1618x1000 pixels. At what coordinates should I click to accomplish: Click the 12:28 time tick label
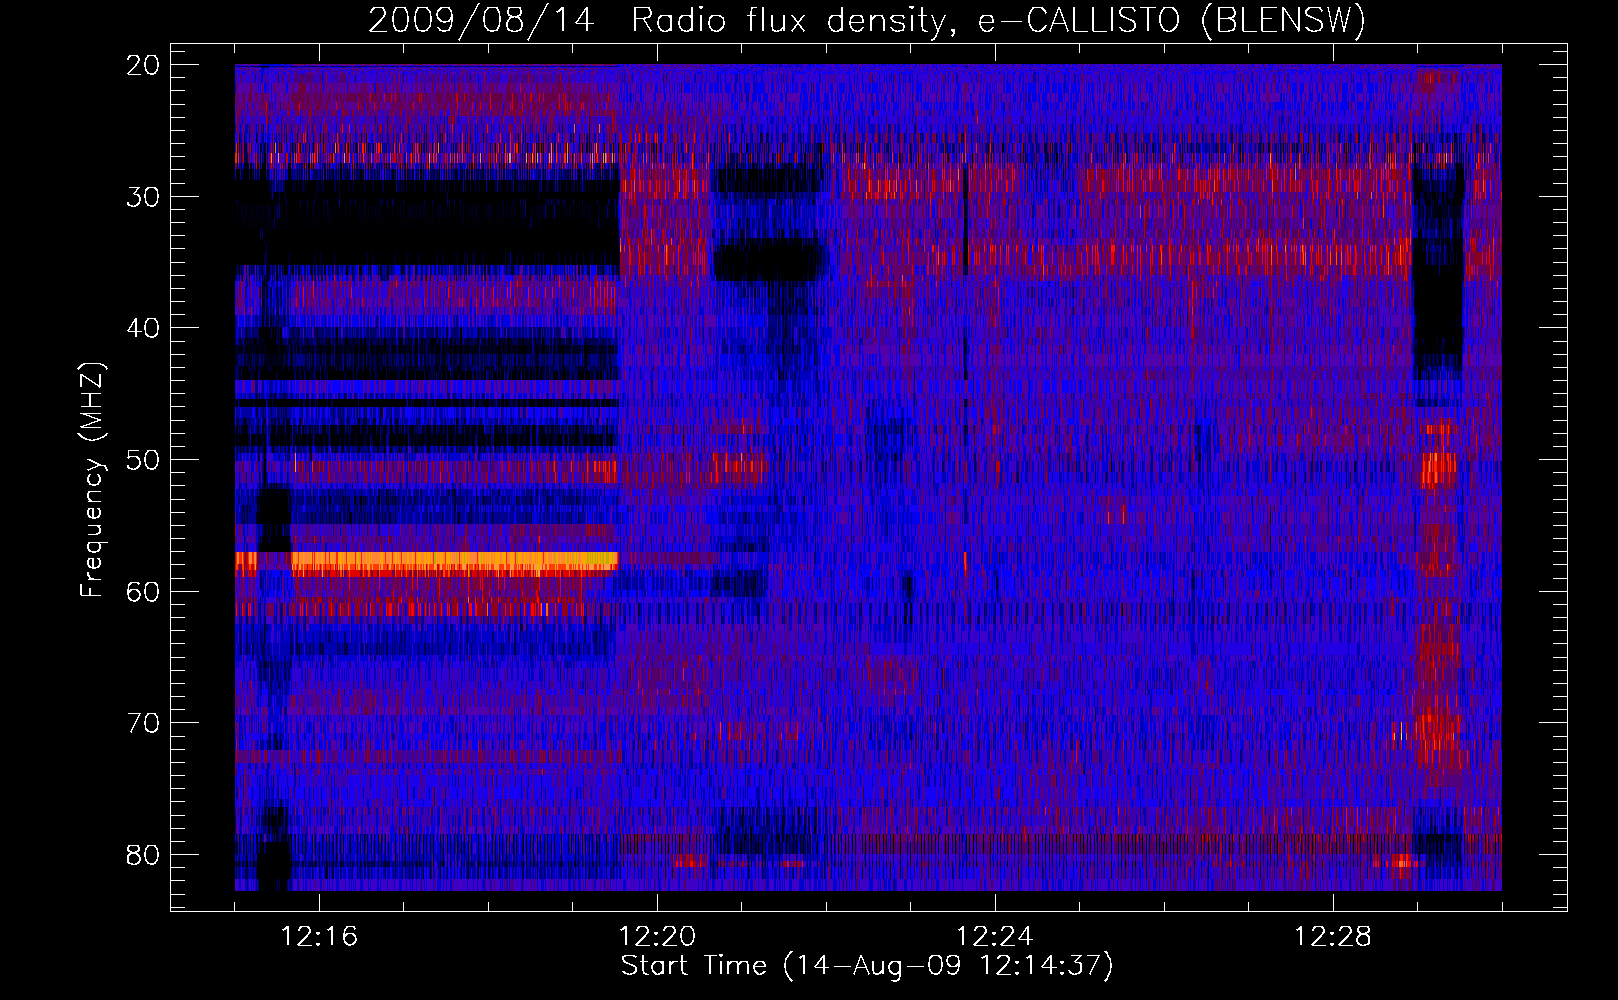click(x=1333, y=937)
